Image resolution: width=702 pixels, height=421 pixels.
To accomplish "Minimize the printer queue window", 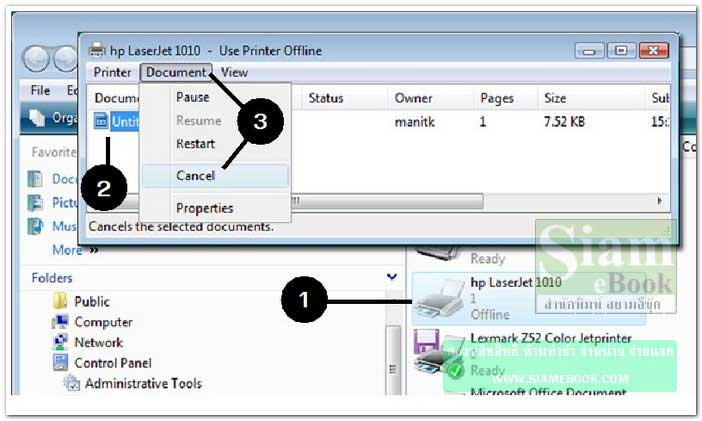I will 589,51.
